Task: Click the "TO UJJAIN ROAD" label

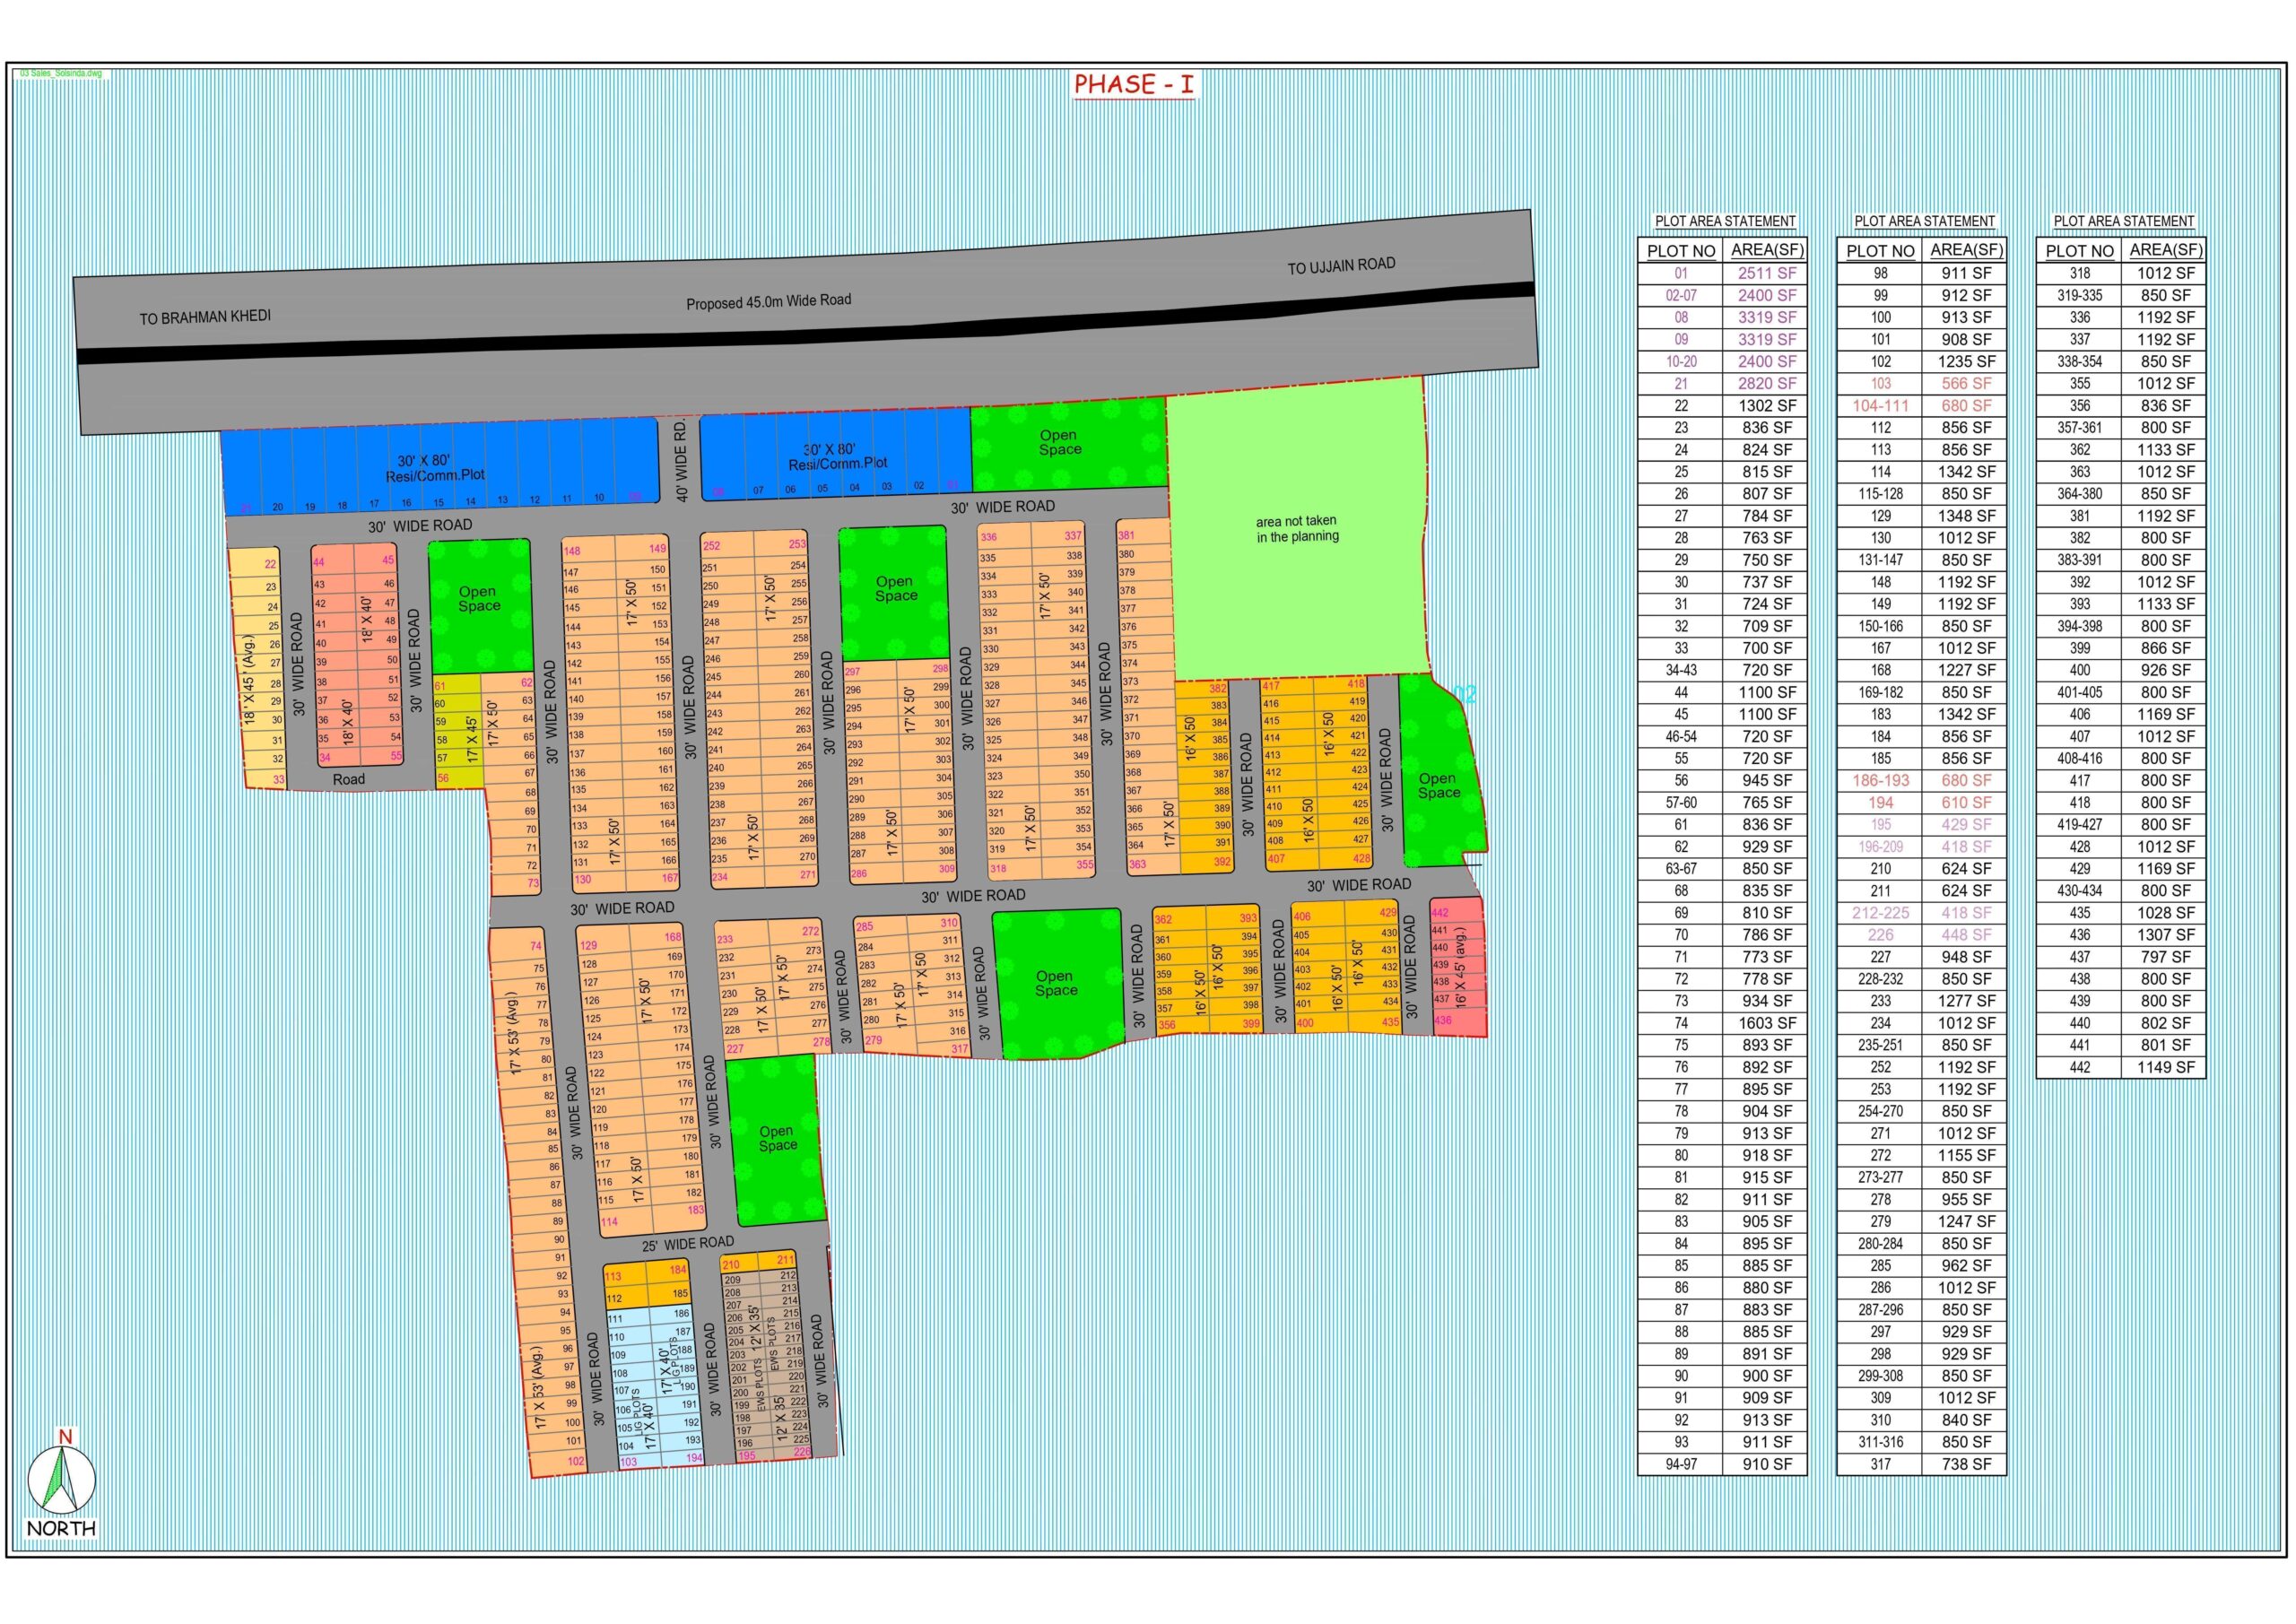Action: [1341, 266]
